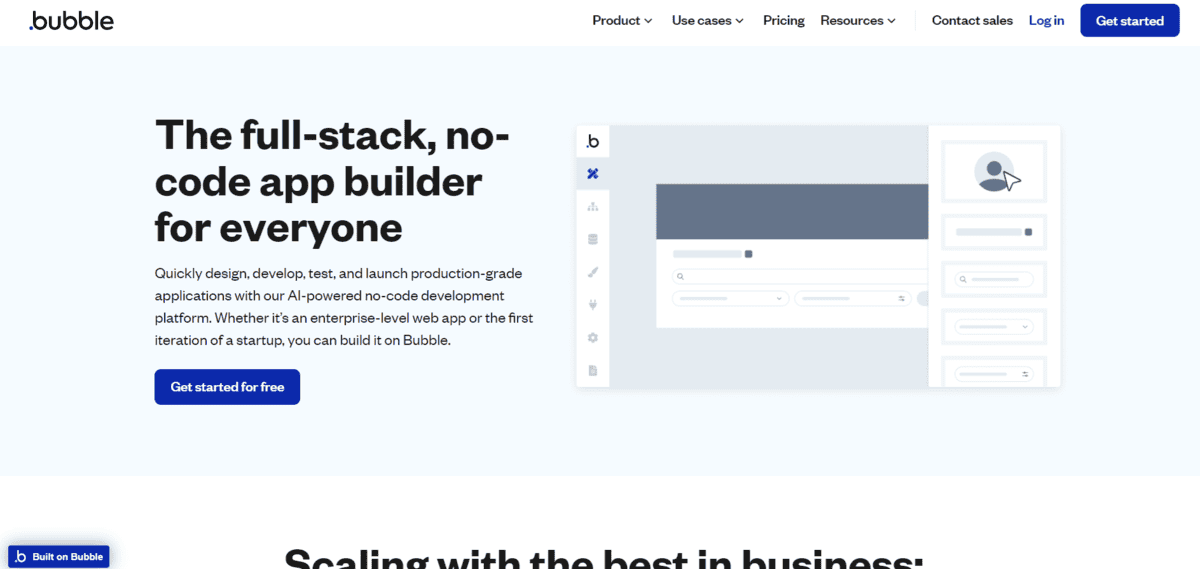1200x569 pixels.
Task: Click the Bubble logo in the header
Action: 71,20
